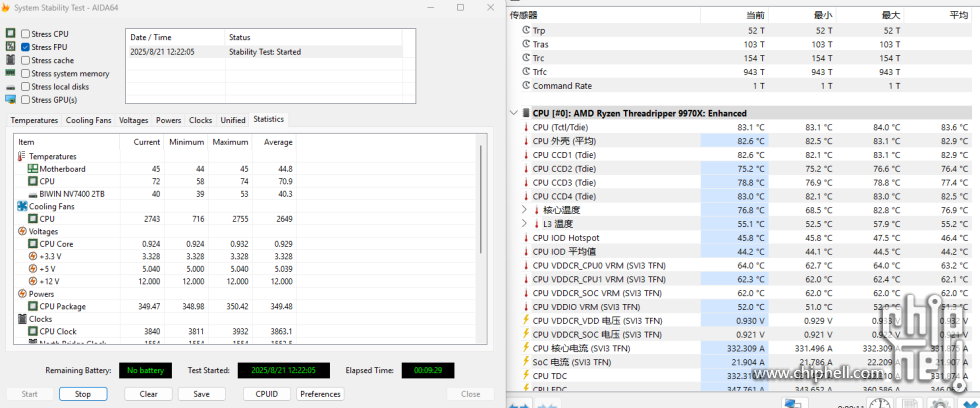980x408 pixels.
Task: Click the Trfc timing clock icon in HWiNFO
Action: [x=526, y=72]
